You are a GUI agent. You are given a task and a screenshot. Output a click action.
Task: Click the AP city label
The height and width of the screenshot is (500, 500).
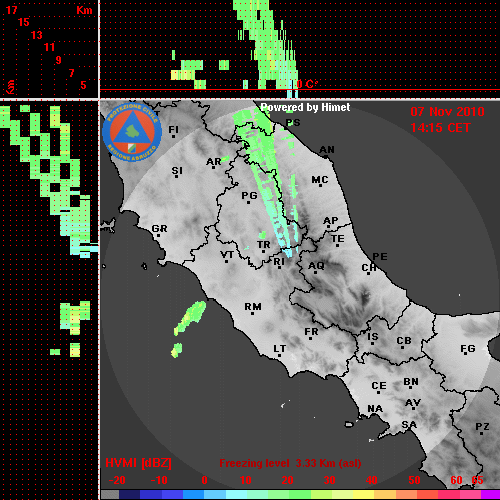click(331, 221)
